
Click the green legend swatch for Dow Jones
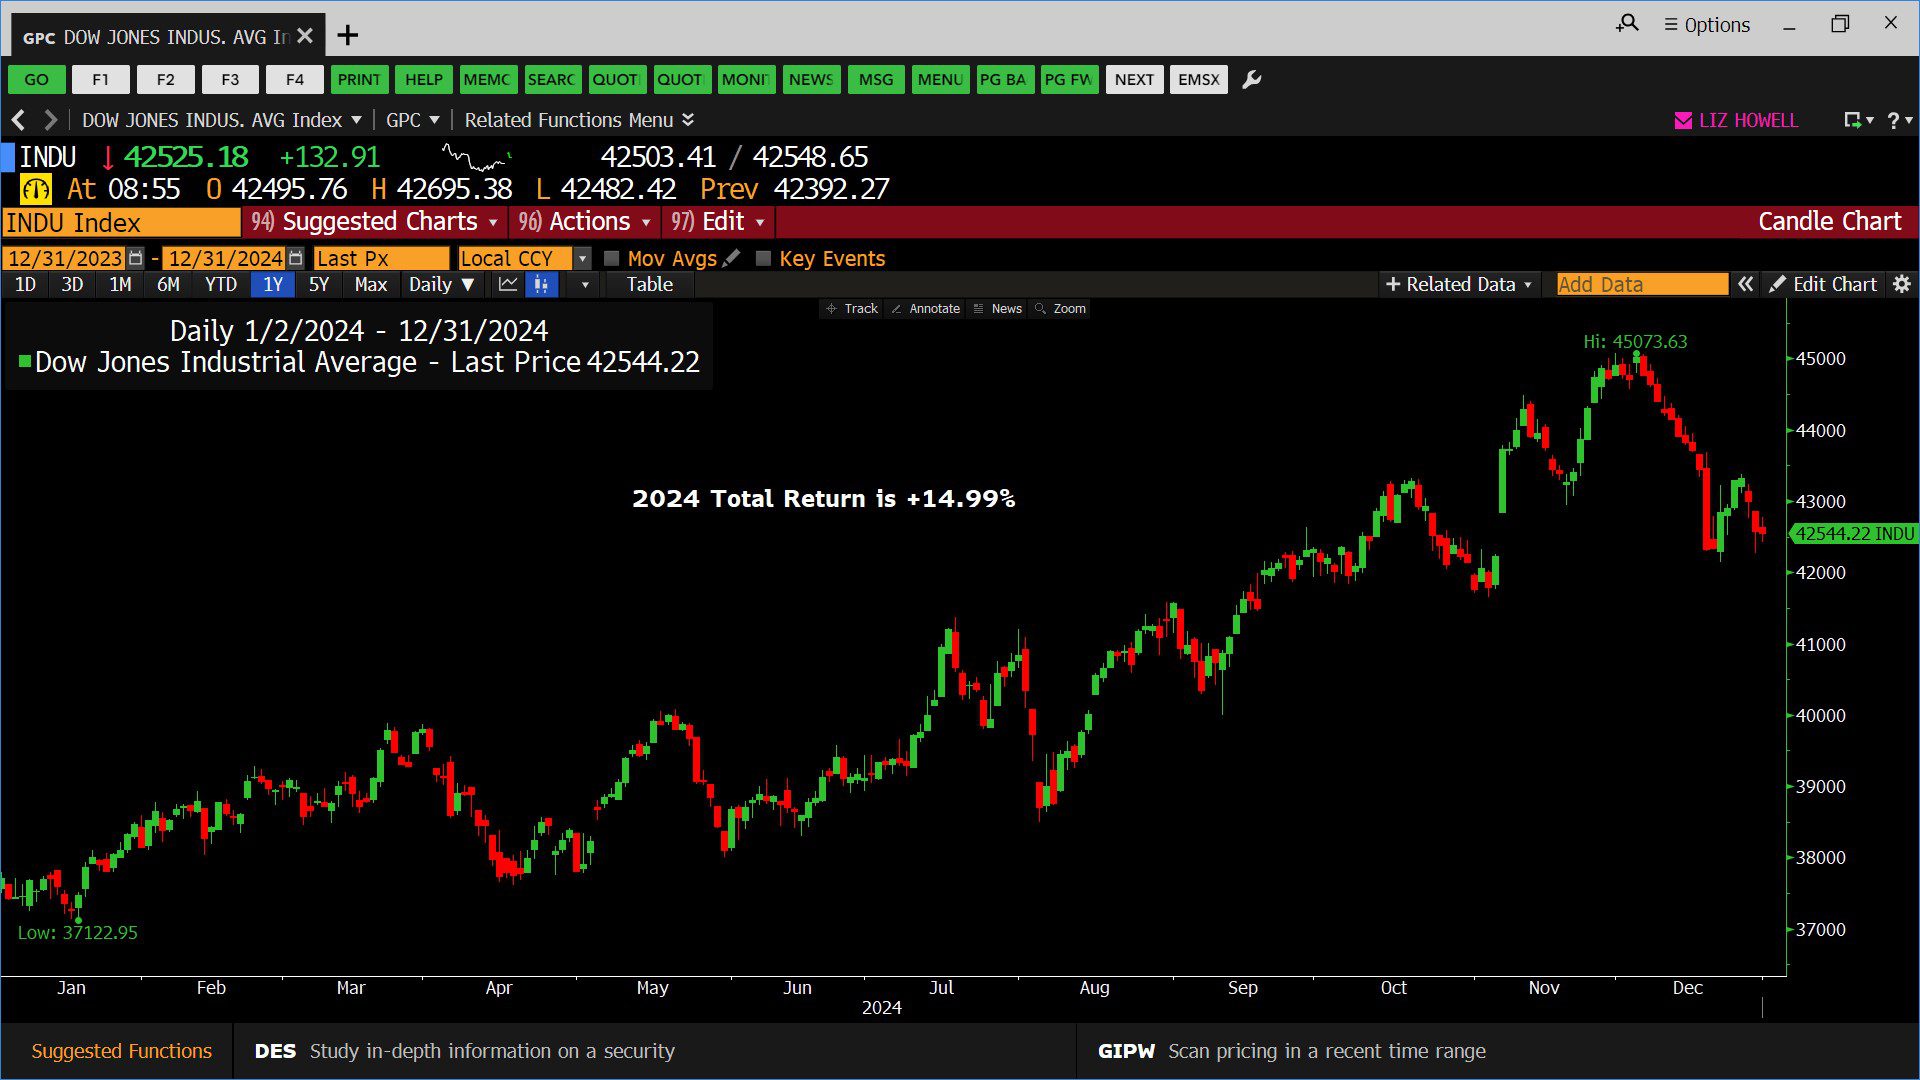(x=25, y=361)
